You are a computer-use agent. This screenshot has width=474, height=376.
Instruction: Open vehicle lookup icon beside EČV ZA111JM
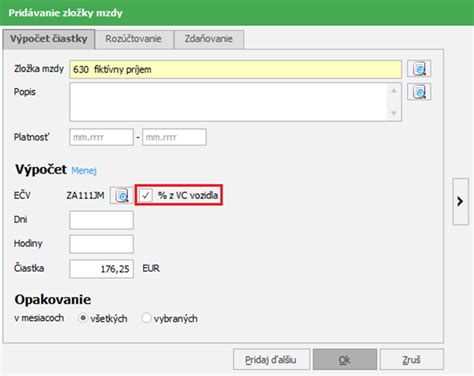coord(122,195)
